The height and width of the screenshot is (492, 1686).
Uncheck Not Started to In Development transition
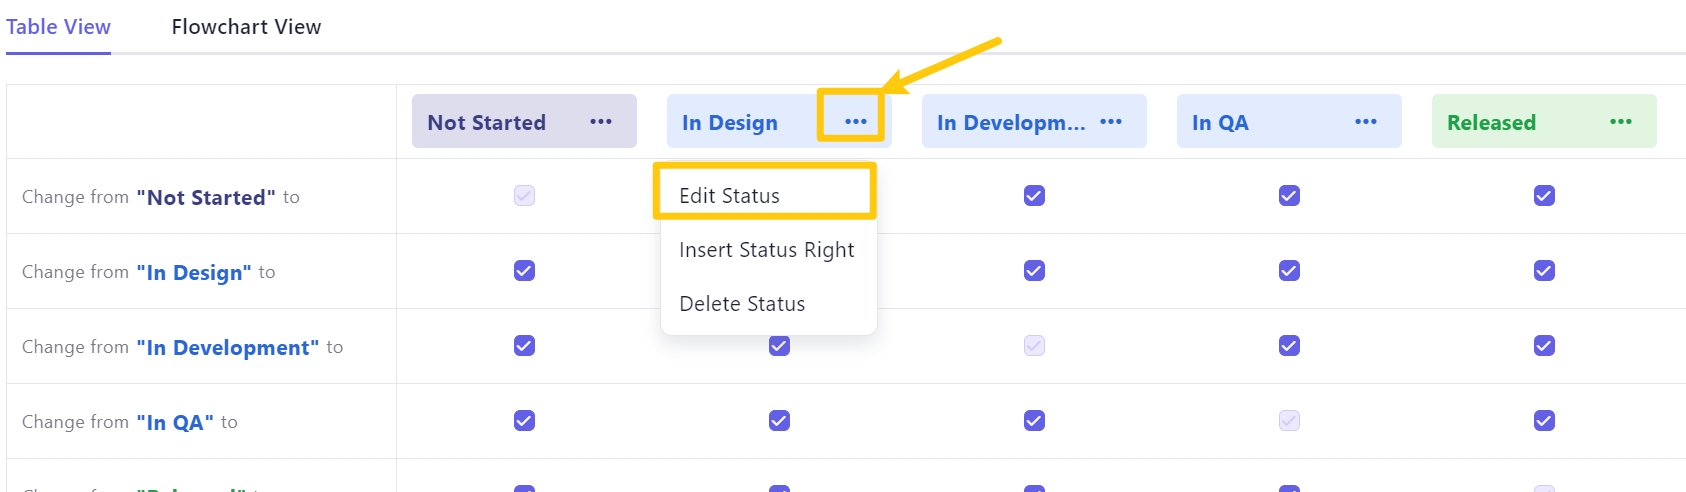click(1034, 196)
